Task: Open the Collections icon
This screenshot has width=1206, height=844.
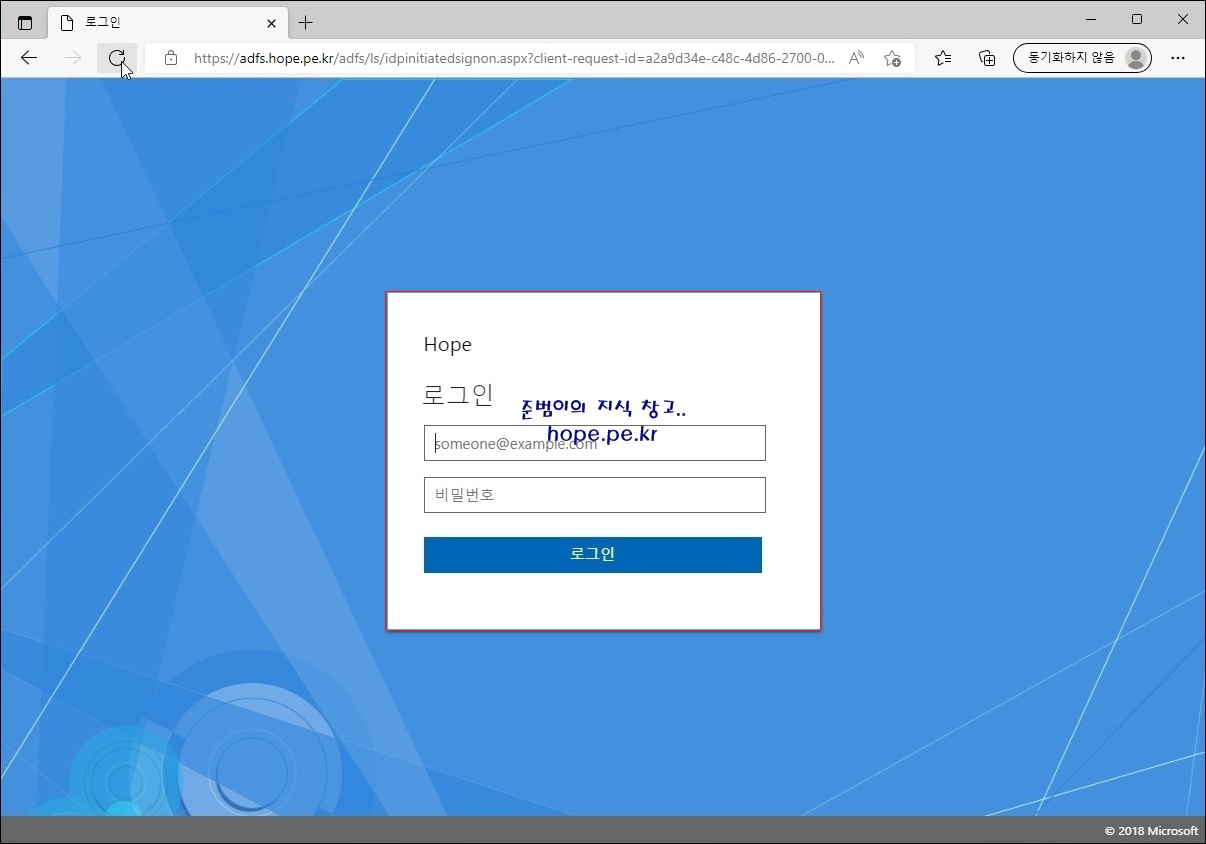Action: point(987,58)
